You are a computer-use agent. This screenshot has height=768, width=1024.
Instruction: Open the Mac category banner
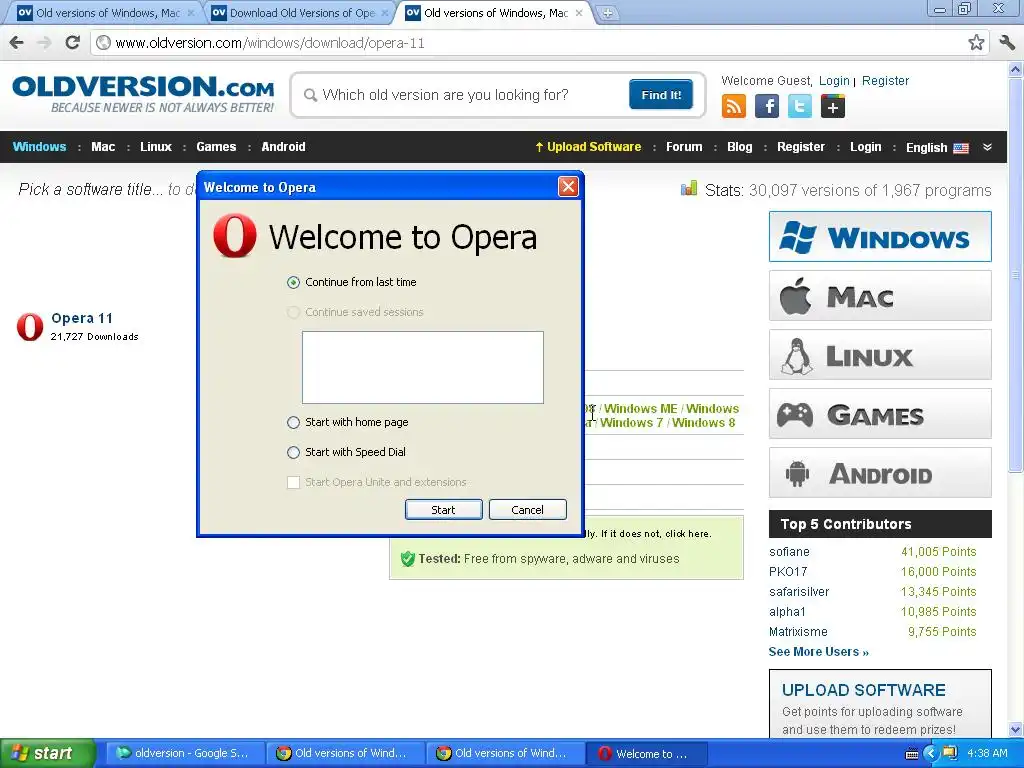[x=880, y=296]
